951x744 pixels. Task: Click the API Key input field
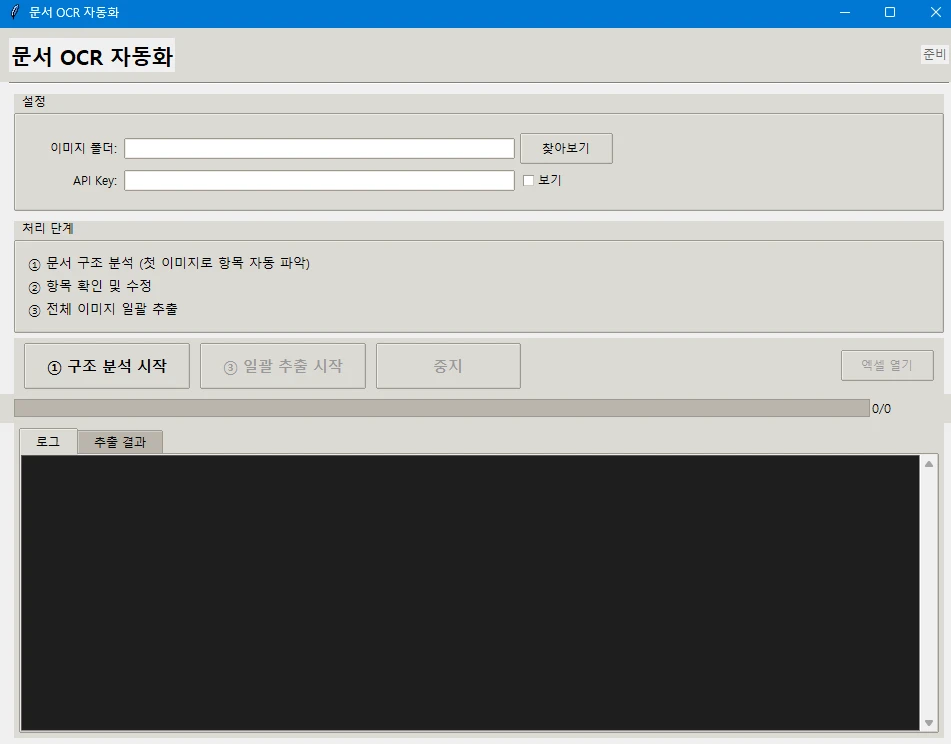pos(319,180)
